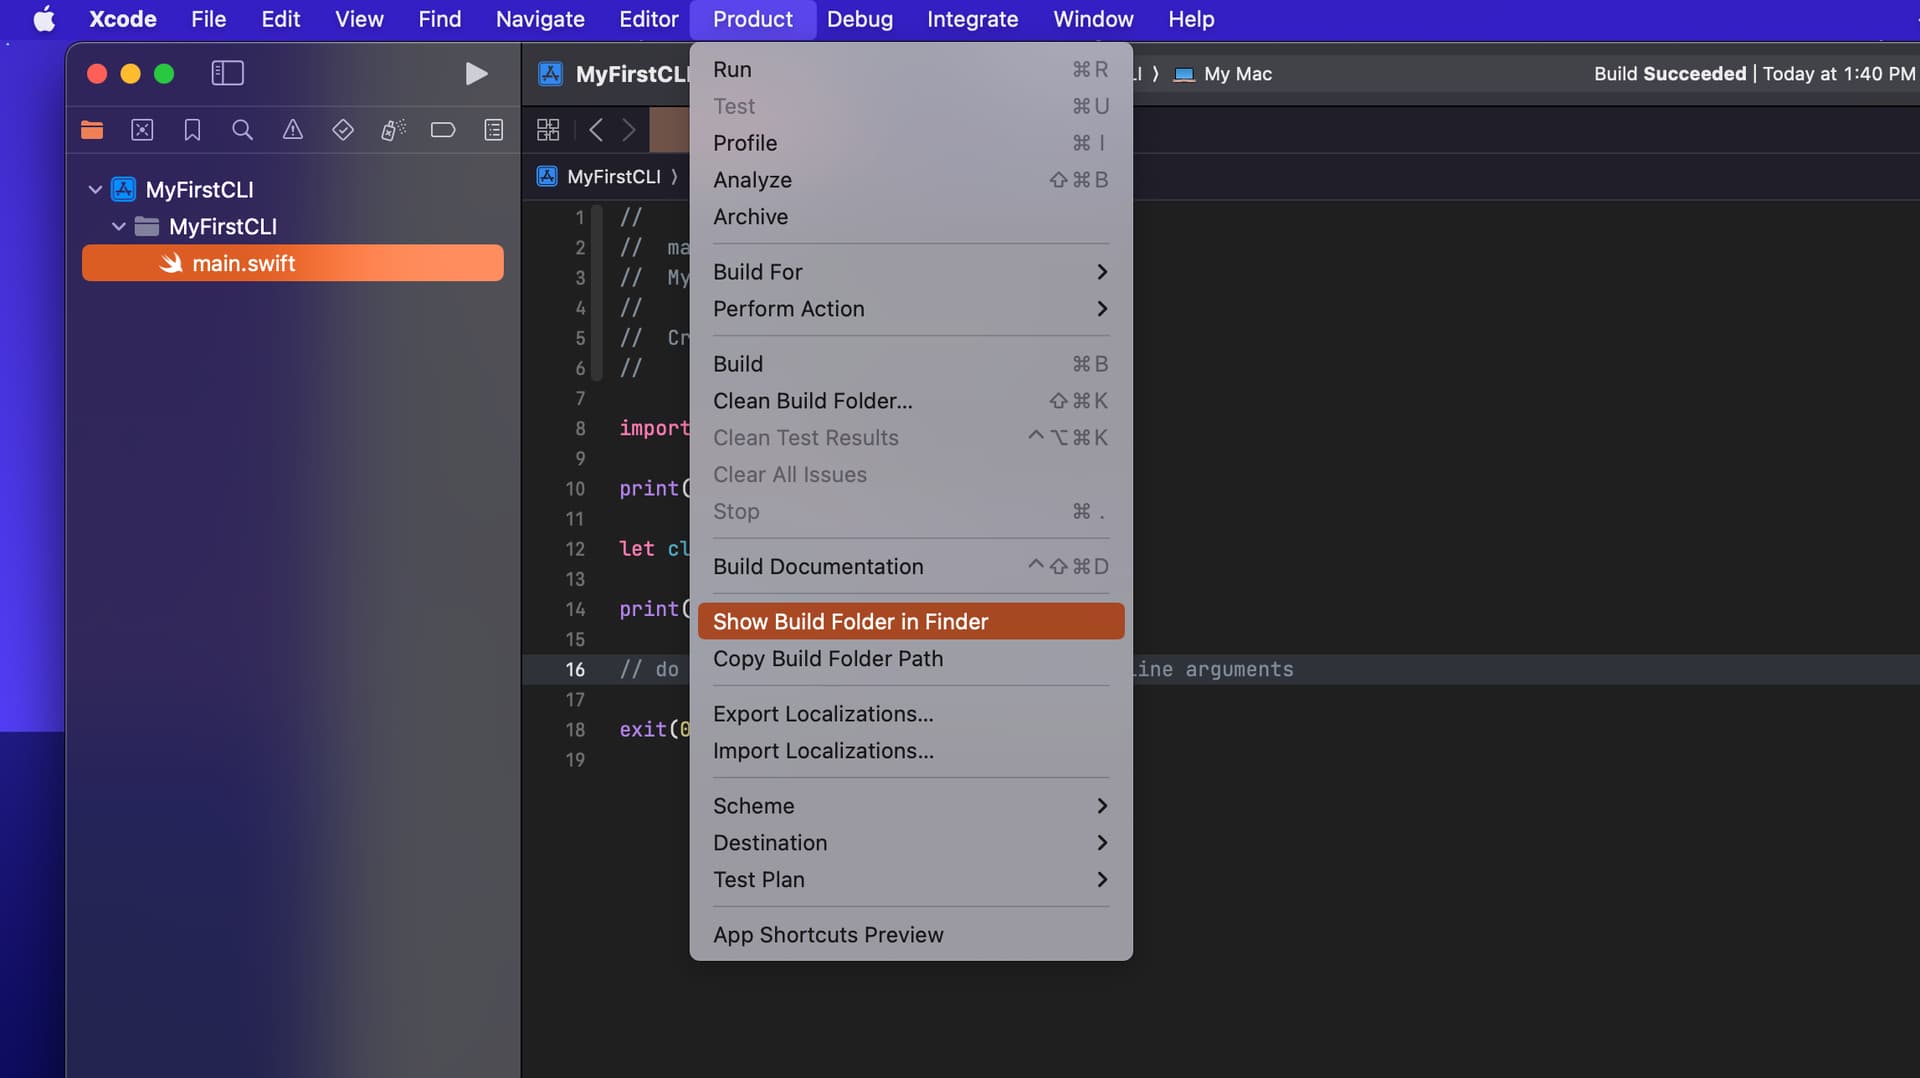Select main.swift in the navigator

[293, 263]
